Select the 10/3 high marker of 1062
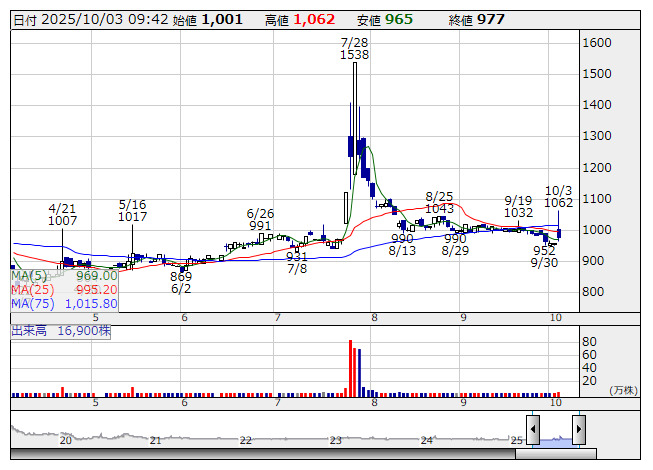Viewport: 653px width, 470px height. click(558, 196)
